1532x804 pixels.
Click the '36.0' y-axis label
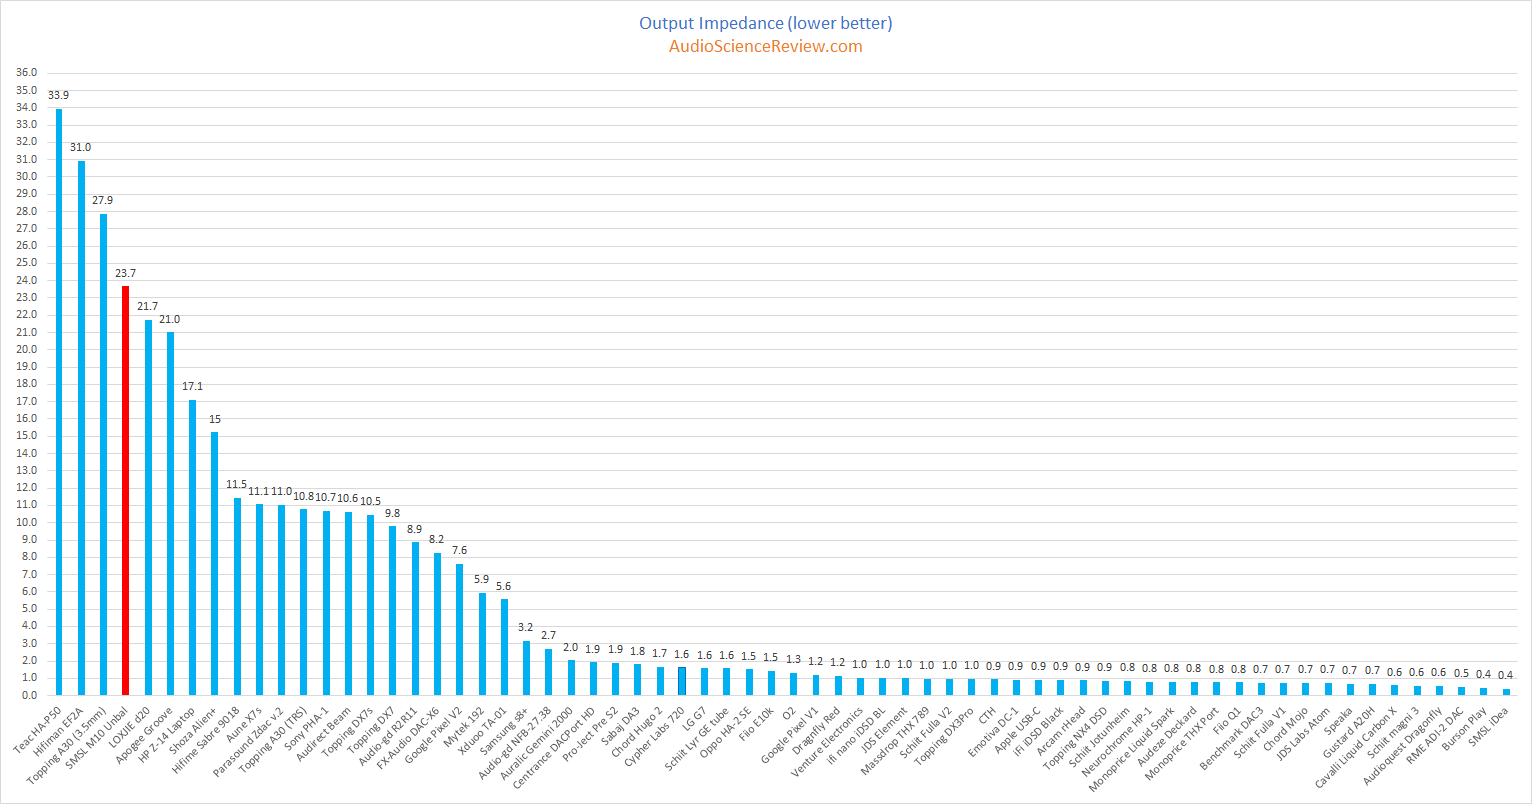[x=25, y=73]
